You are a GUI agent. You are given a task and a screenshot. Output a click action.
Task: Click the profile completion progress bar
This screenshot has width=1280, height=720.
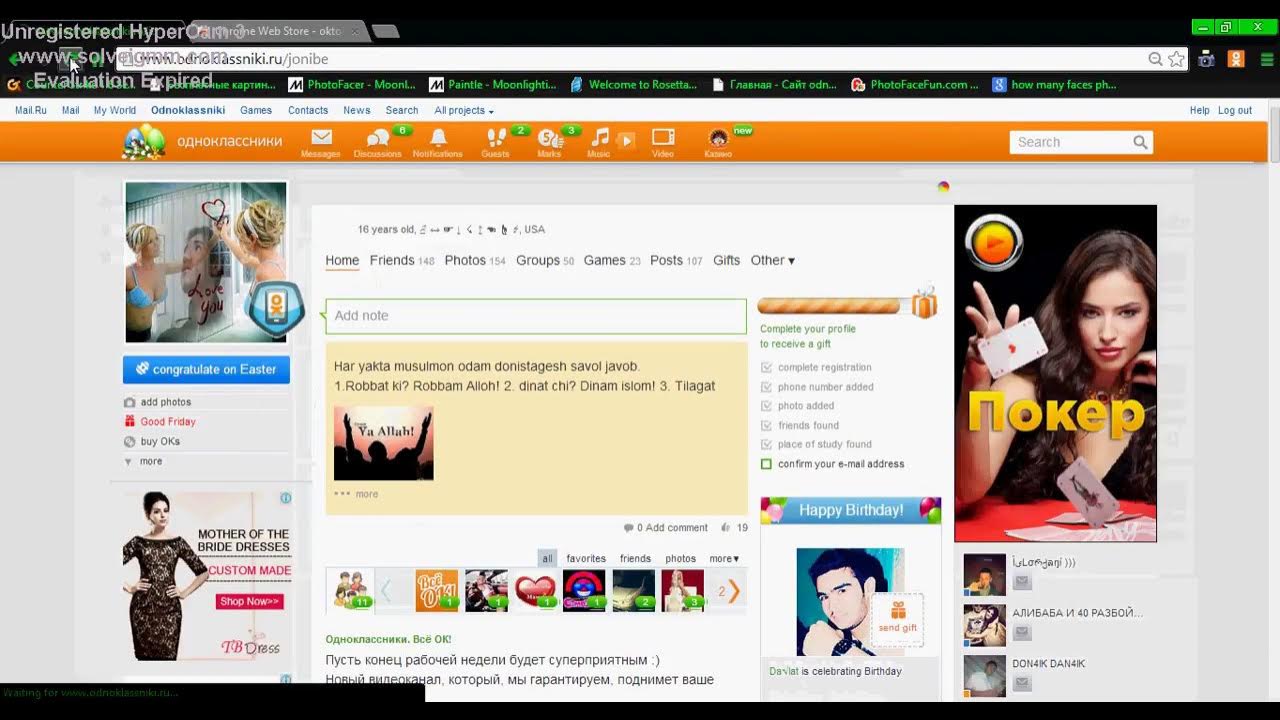point(835,306)
